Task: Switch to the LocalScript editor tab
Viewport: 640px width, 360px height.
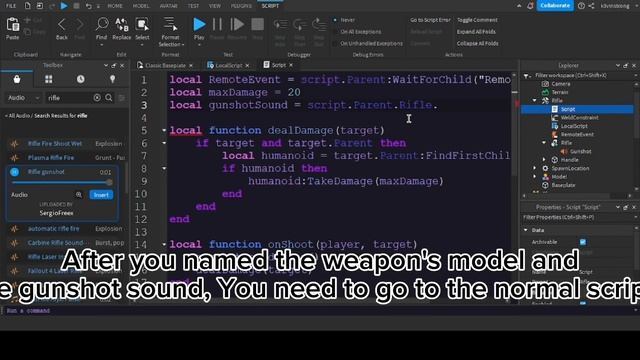Action: pos(229,65)
